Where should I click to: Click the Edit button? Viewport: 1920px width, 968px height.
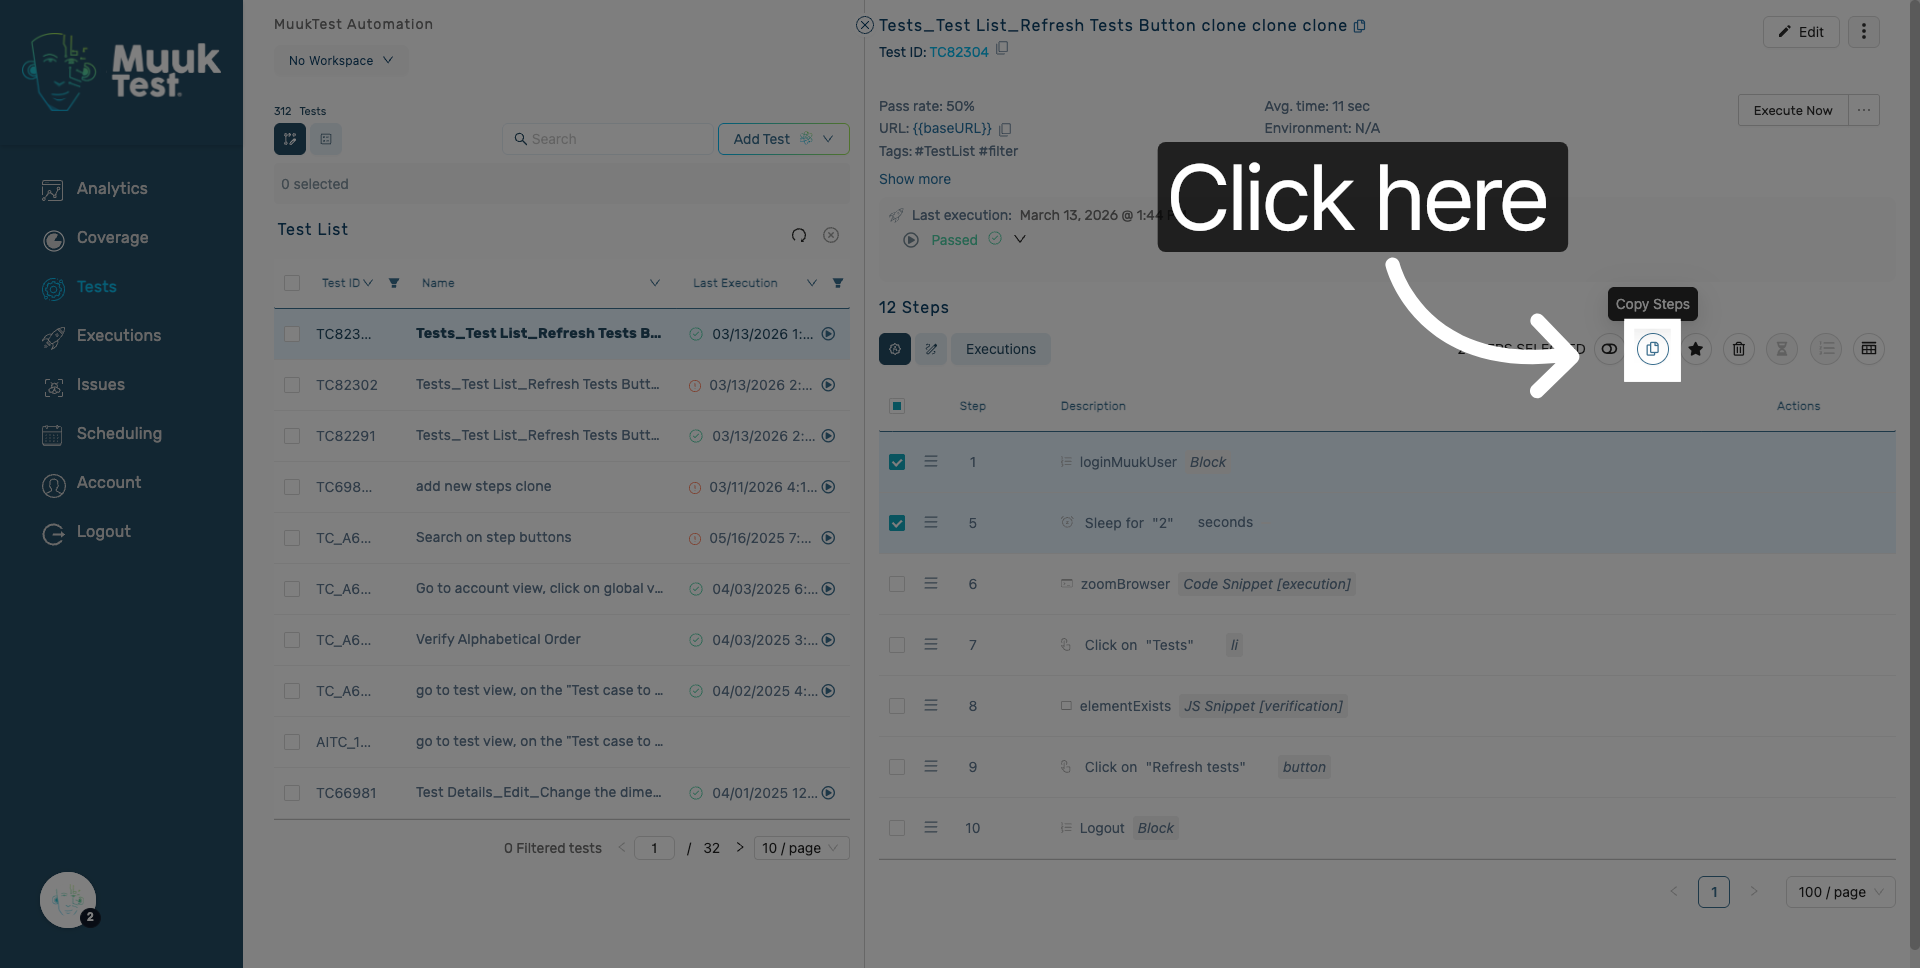click(x=1801, y=32)
